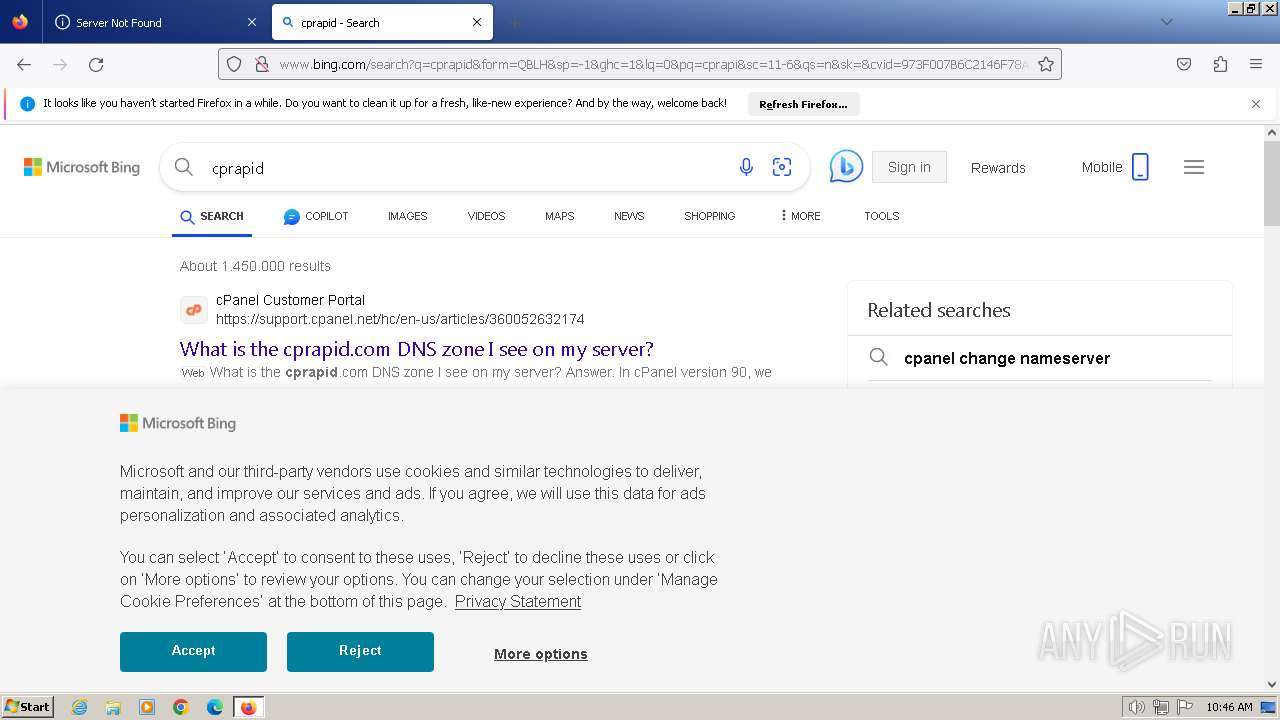Viewport: 1280px width, 720px height.
Task: Launch Google Chrome from the taskbar
Action: coord(181,707)
